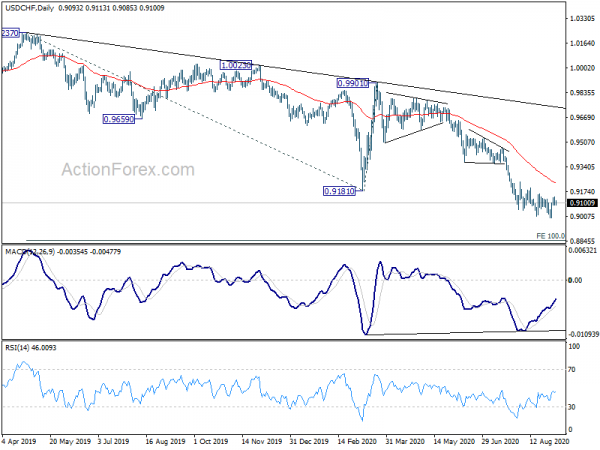Click the -0.010939 MACD scale value
This screenshot has height=450, width=600.
(583, 334)
